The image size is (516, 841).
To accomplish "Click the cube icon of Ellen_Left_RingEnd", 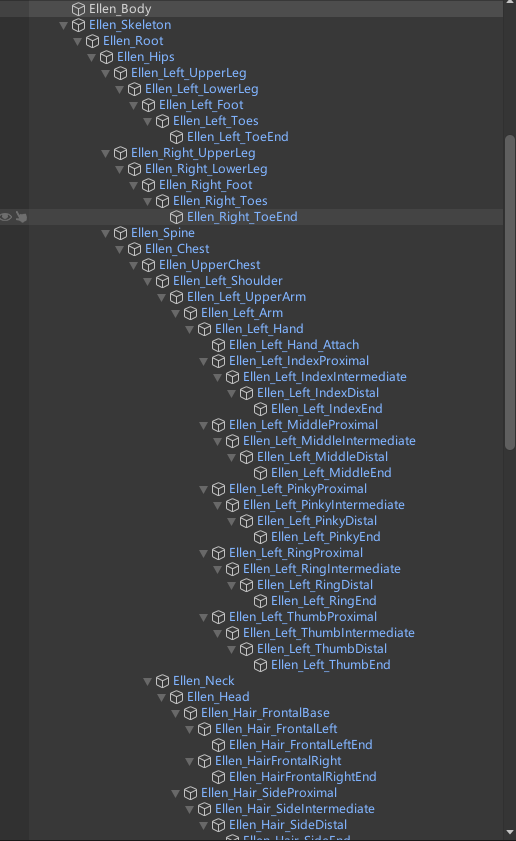I will pyautogui.click(x=260, y=601).
